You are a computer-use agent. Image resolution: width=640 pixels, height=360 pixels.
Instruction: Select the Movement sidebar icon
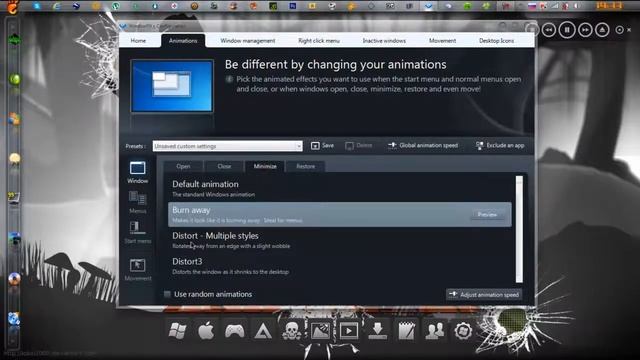[x=138, y=269]
